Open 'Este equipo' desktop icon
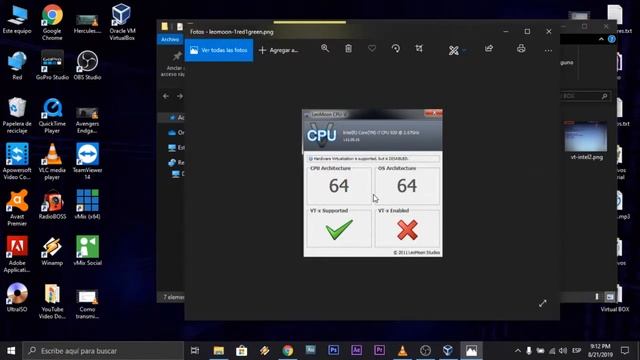640x360 pixels. pyautogui.click(x=17, y=20)
